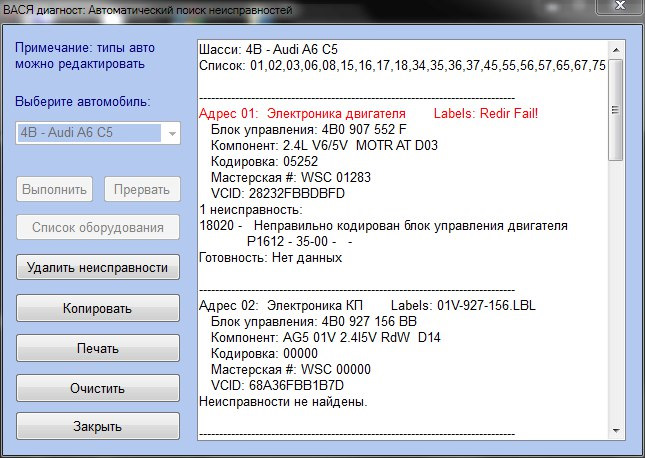Click Блок управления: 4B0 907 552 F

click(x=309, y=130)
